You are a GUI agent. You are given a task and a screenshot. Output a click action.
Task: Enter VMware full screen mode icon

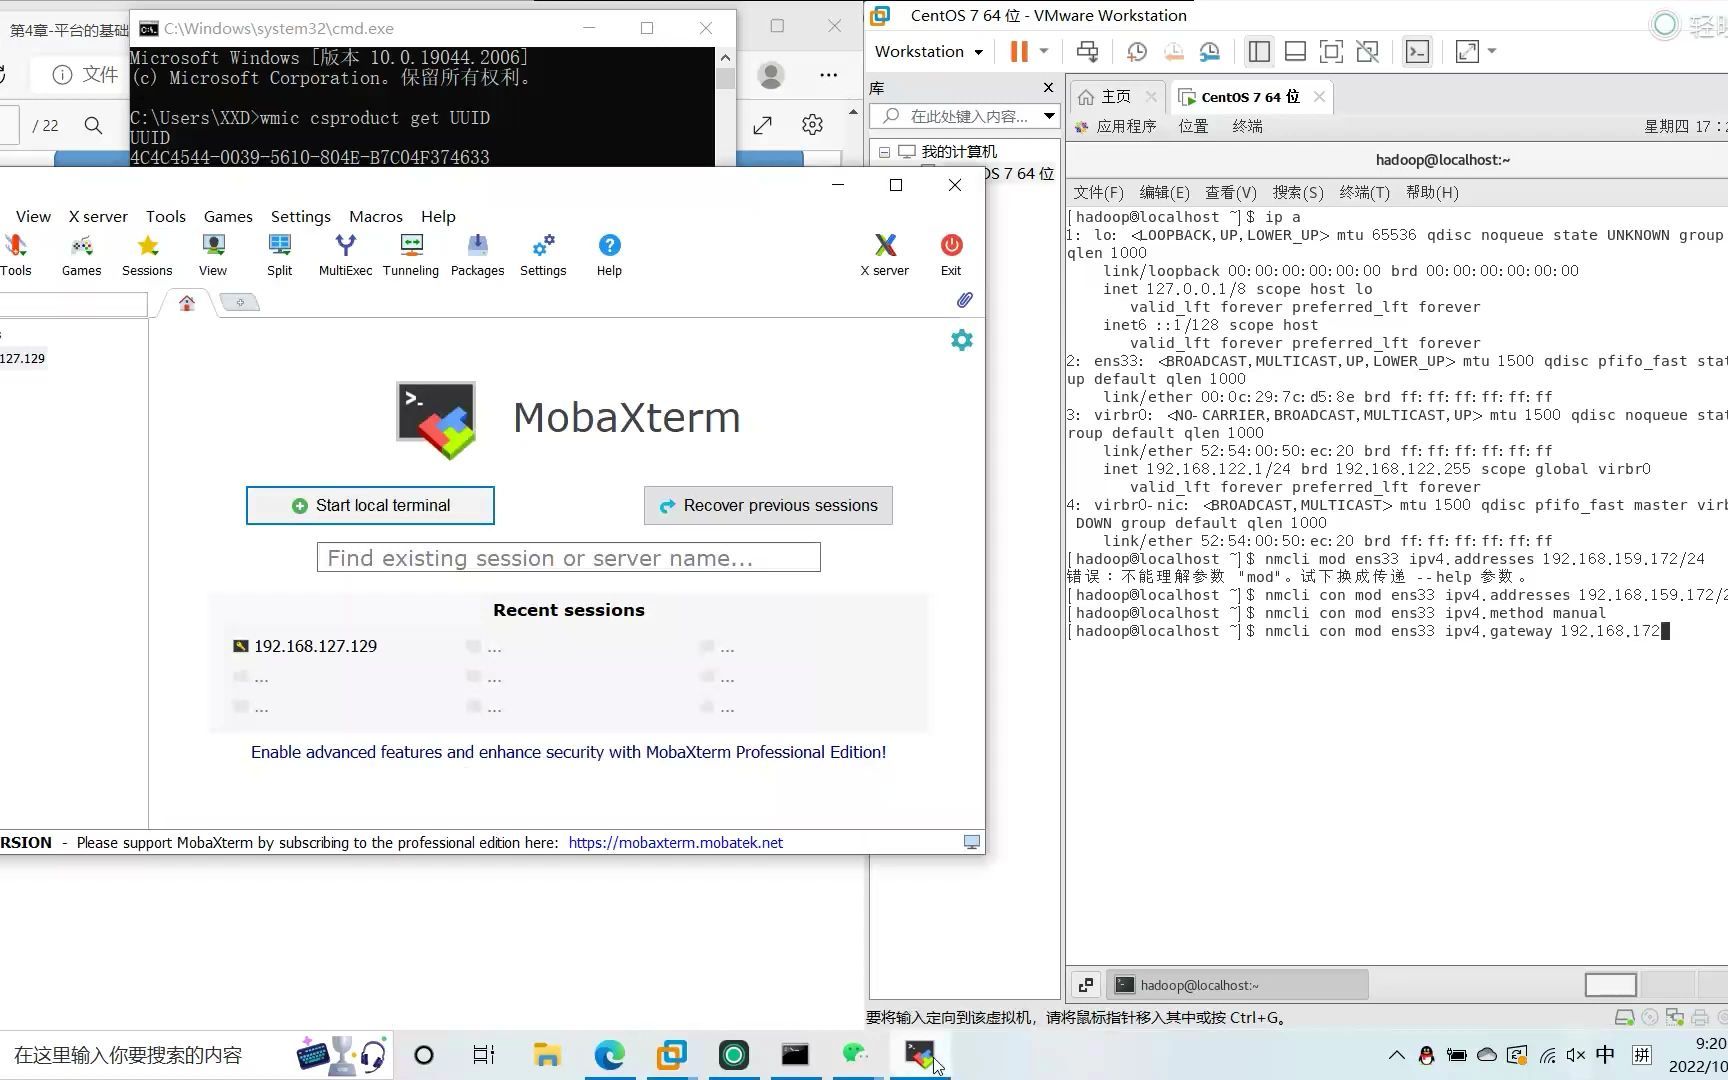tap(1331, 52)
